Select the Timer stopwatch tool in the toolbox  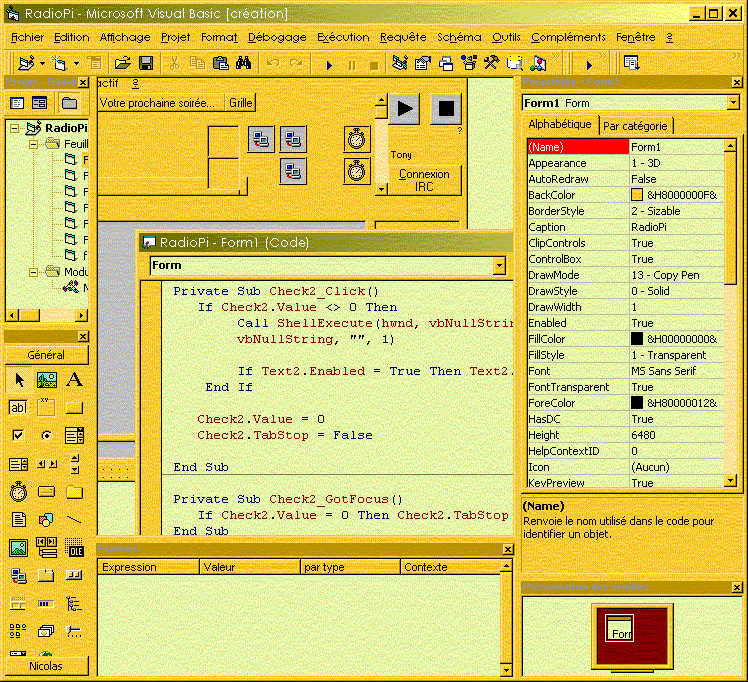(x=18, y=491)
